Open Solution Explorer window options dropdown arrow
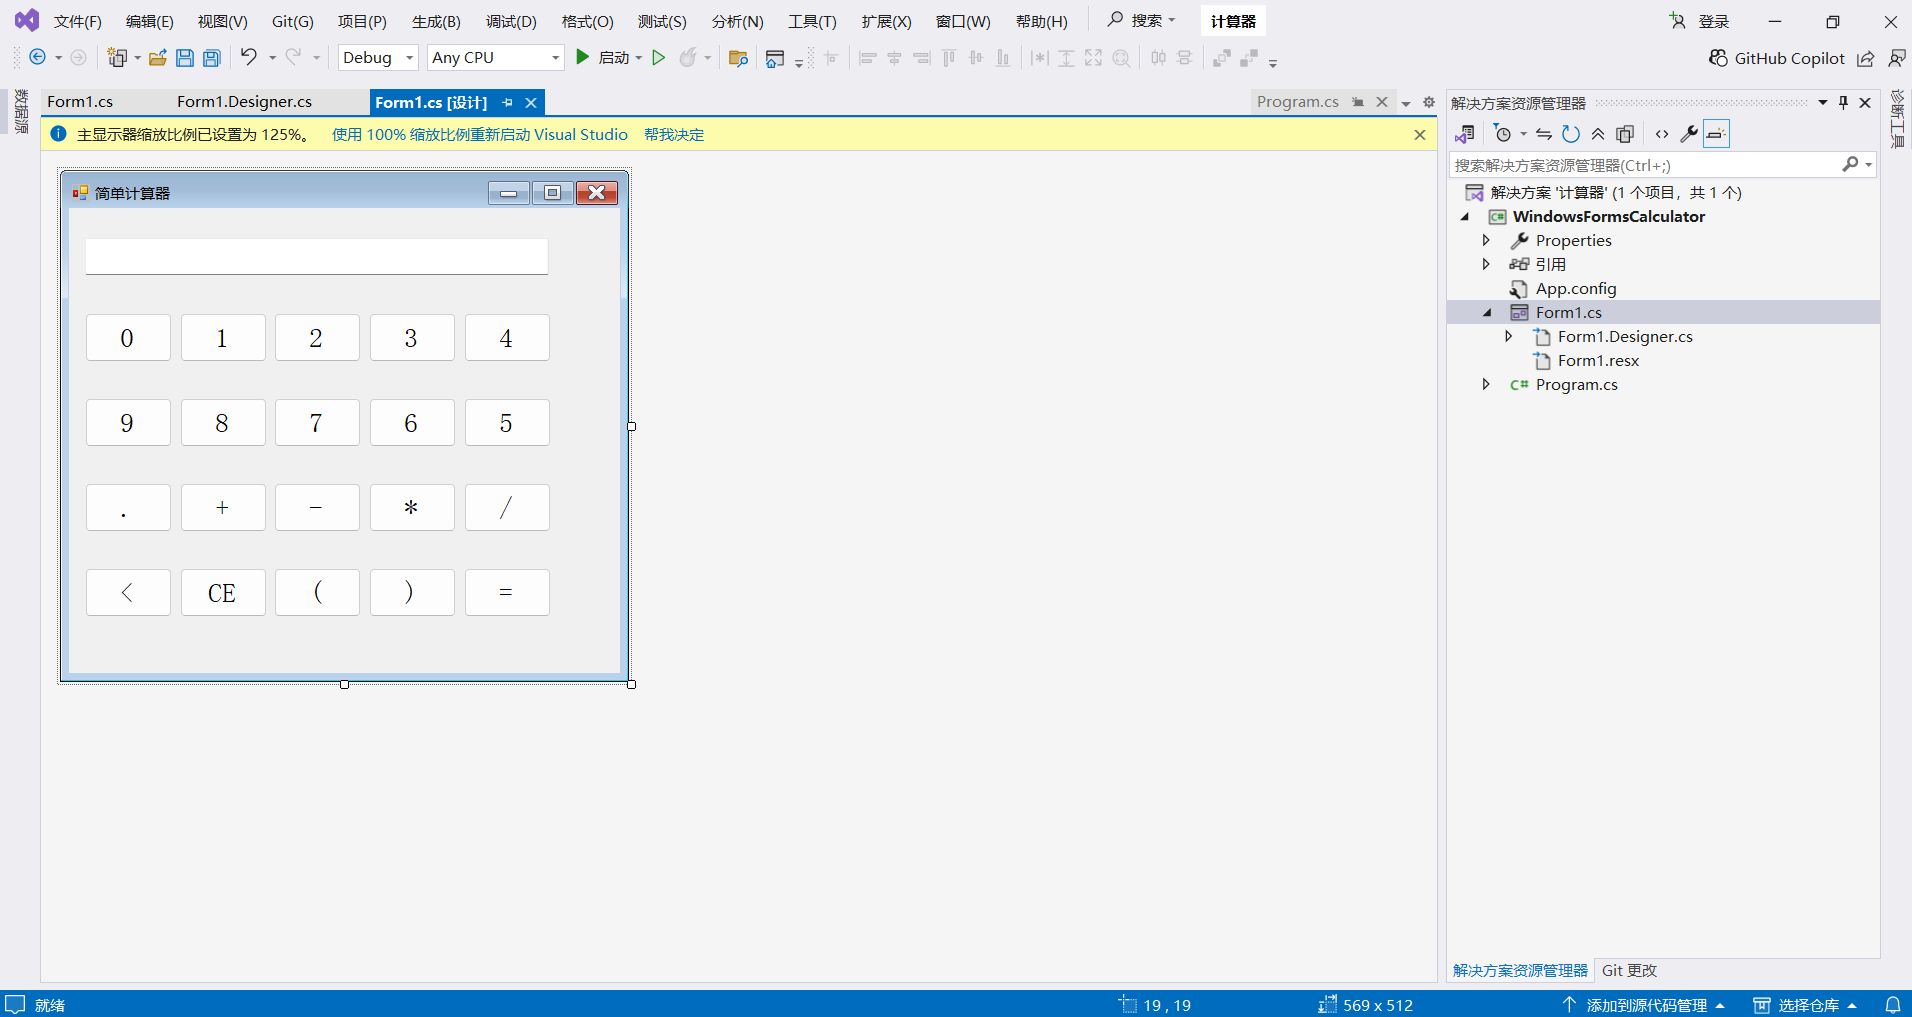The height and width of the screenshot is (1017, 1912). pos(1822,103)
